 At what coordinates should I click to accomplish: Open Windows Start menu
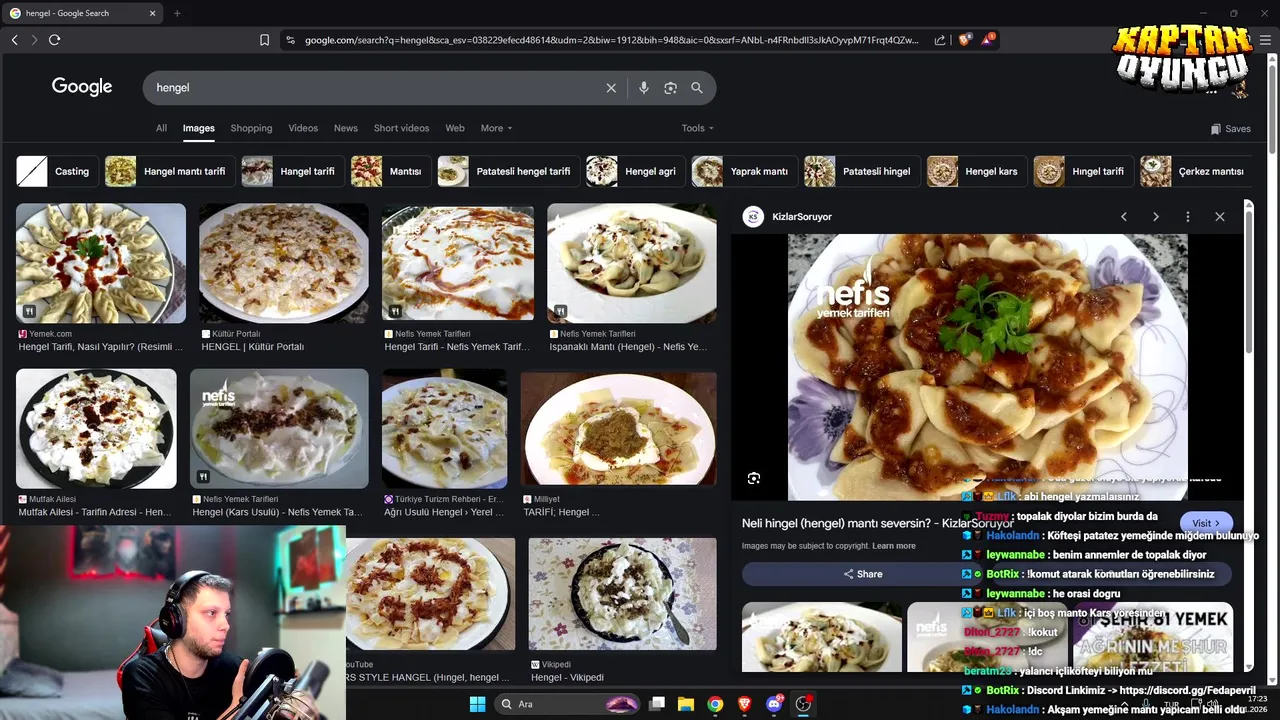pyautogui.click(x=477, y=704)
